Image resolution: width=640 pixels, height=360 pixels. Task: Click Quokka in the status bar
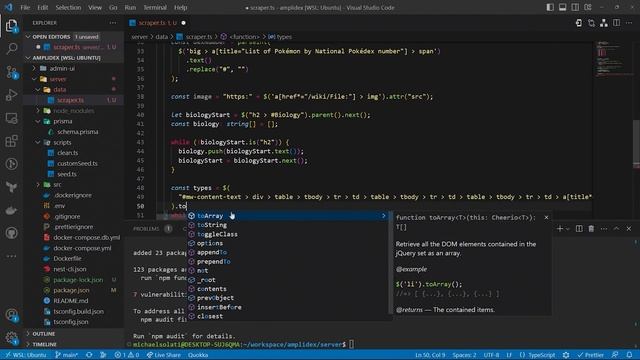coord(198,355)
